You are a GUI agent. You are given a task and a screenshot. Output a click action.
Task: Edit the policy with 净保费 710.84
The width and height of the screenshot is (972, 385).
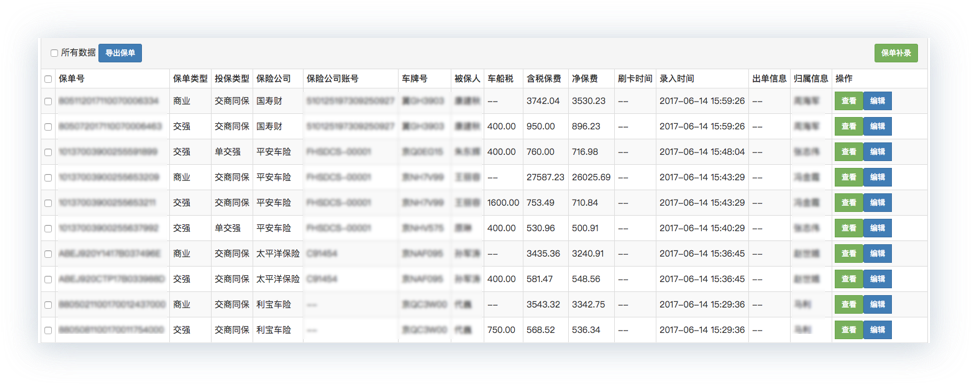coord(877,203)
